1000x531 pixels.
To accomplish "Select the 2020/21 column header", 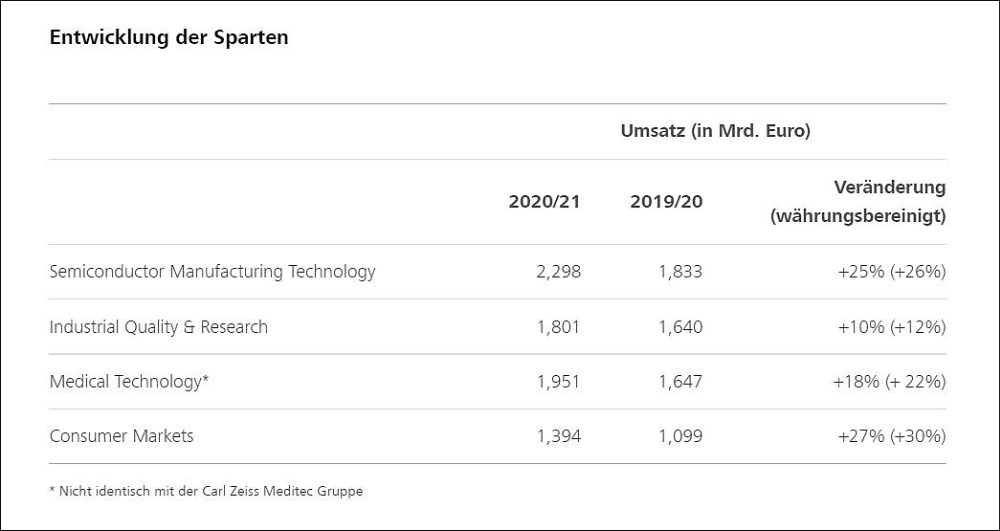I will 544,201.
